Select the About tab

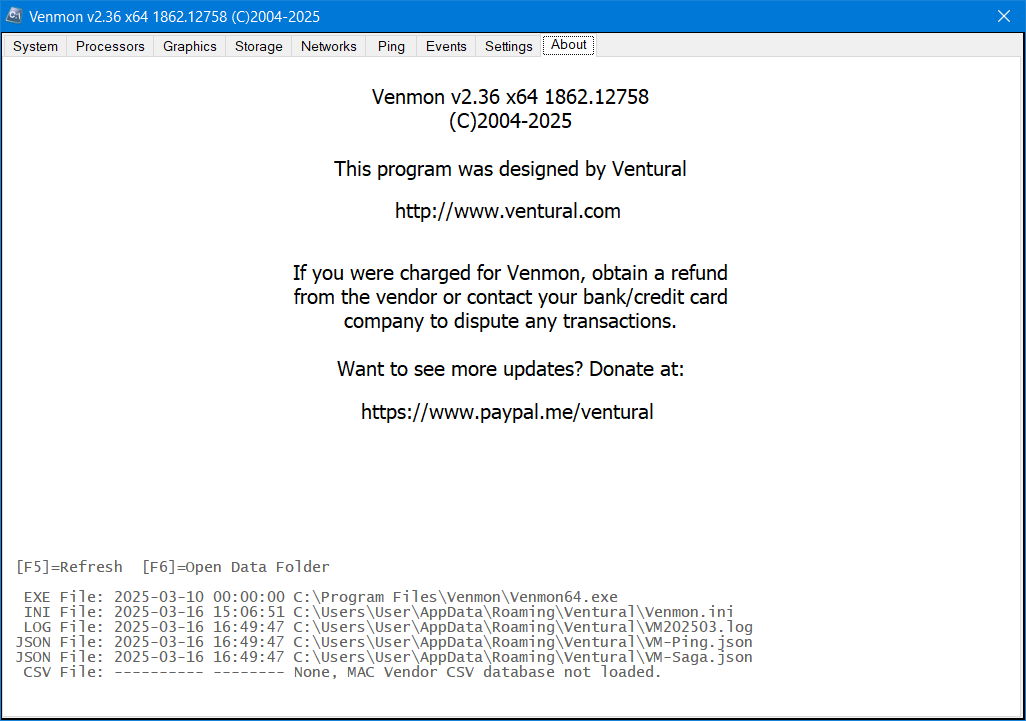[x=569, y=45]
